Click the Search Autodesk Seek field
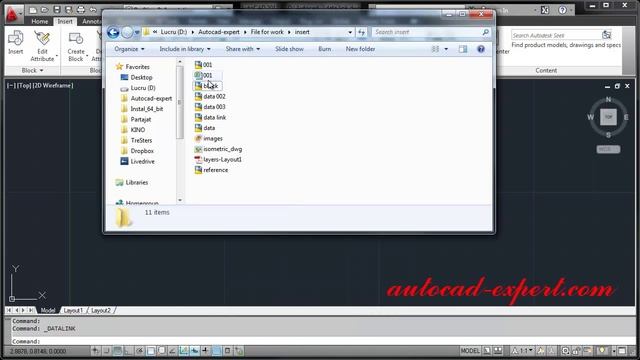Viewport: 640px width, 360px height. click(x=556, y=35)
